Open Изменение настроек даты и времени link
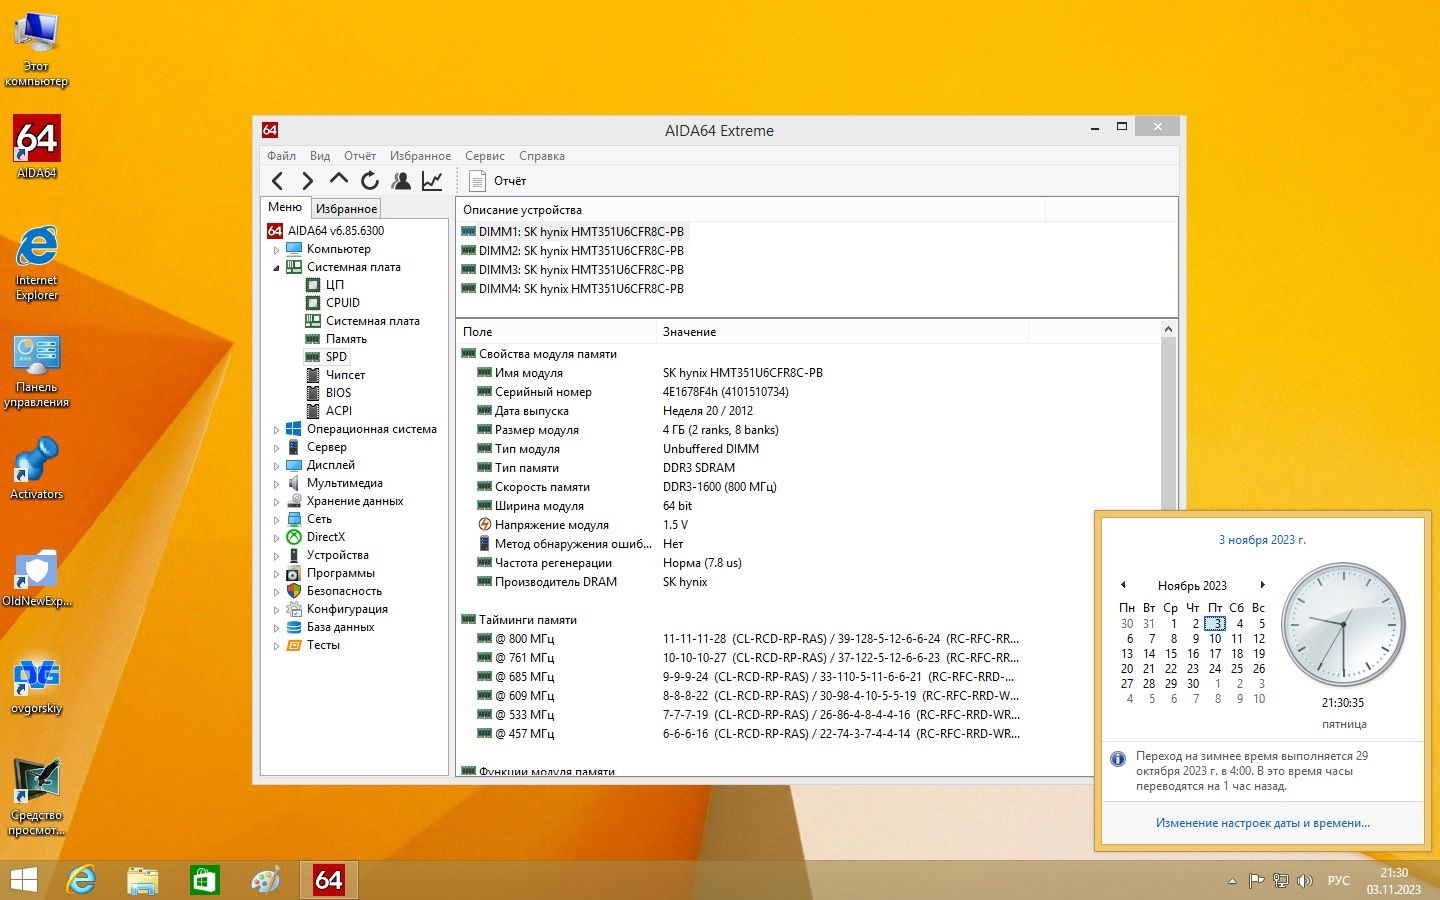Image resolution: width=1440 pixels, height=900 pixels. (1263, 823)
